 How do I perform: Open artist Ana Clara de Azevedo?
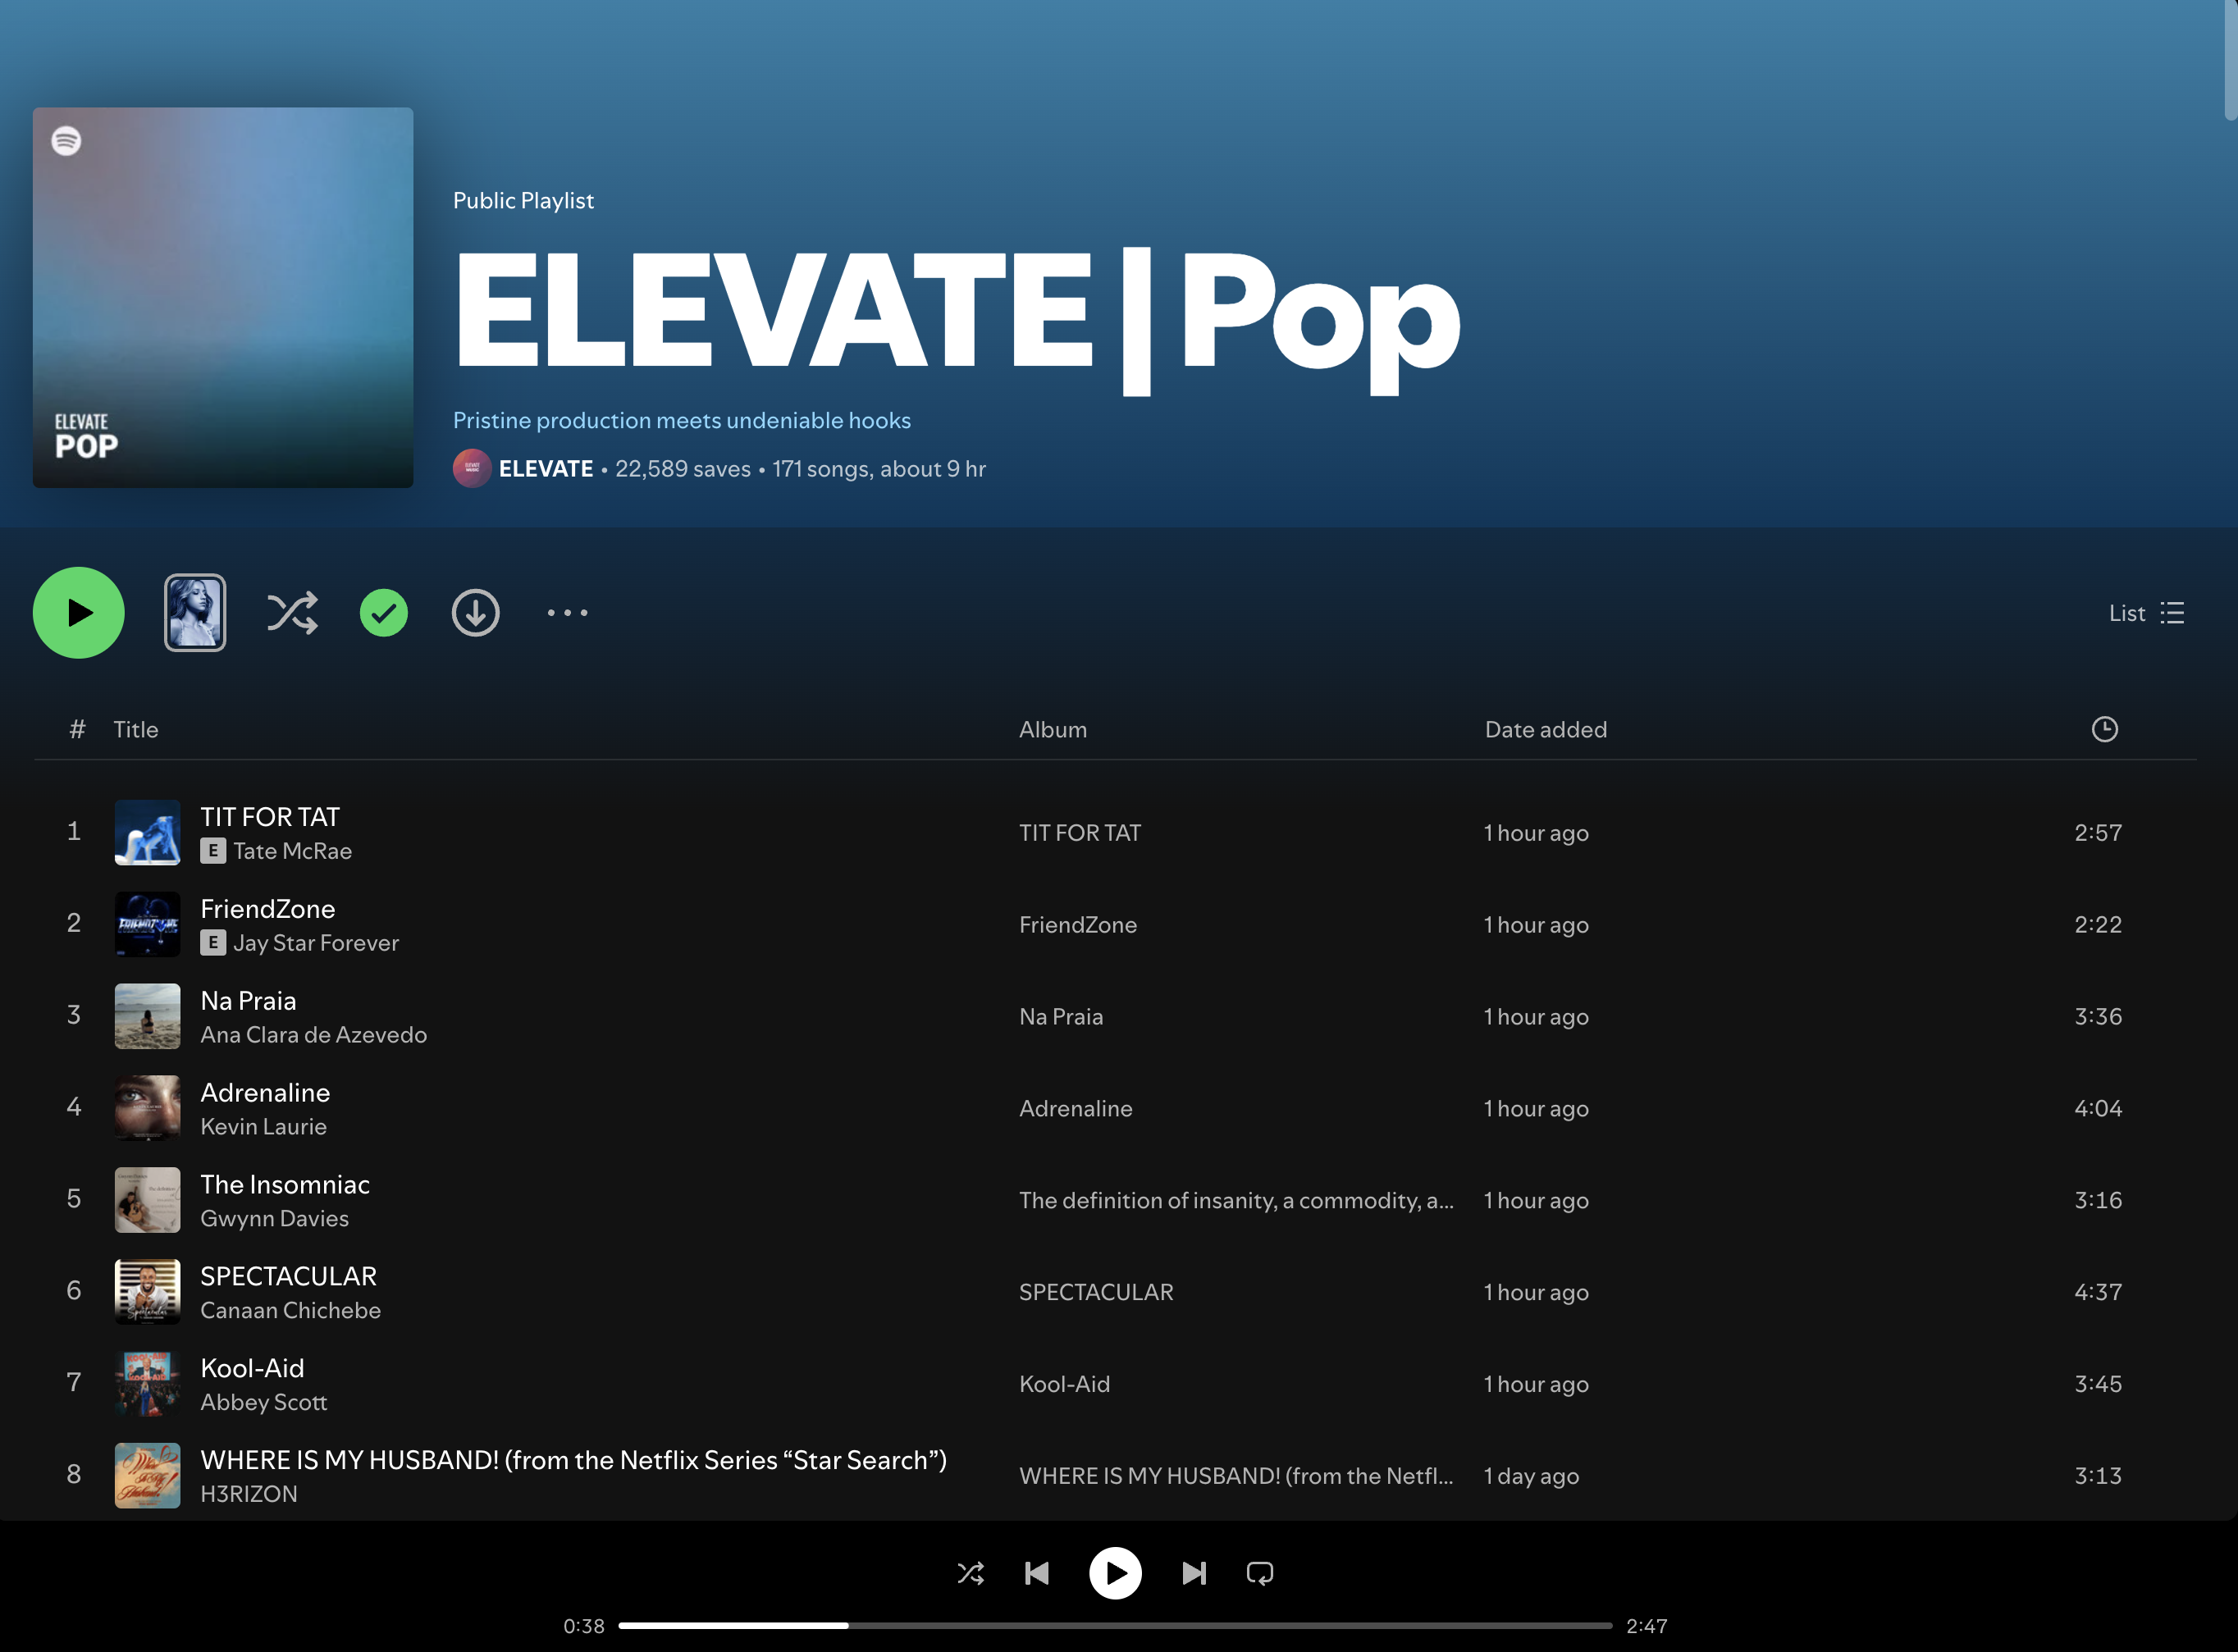coord(314,1035)
